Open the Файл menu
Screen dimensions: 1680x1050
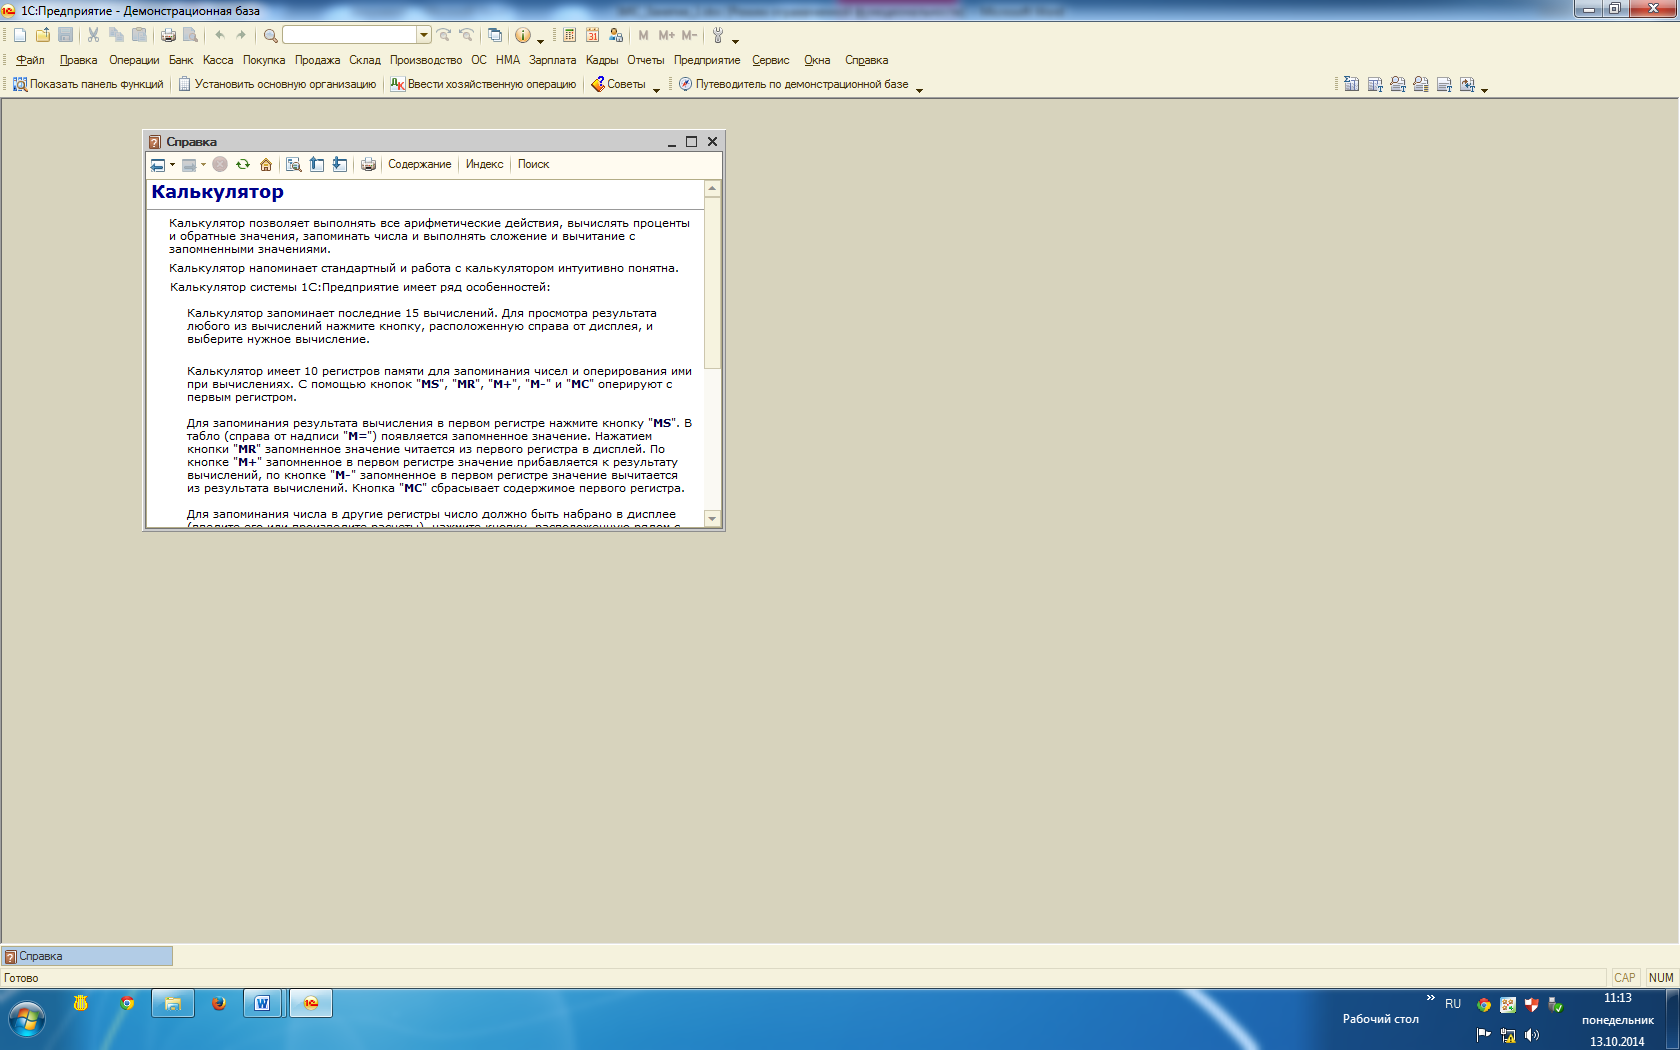pos(30,60)
